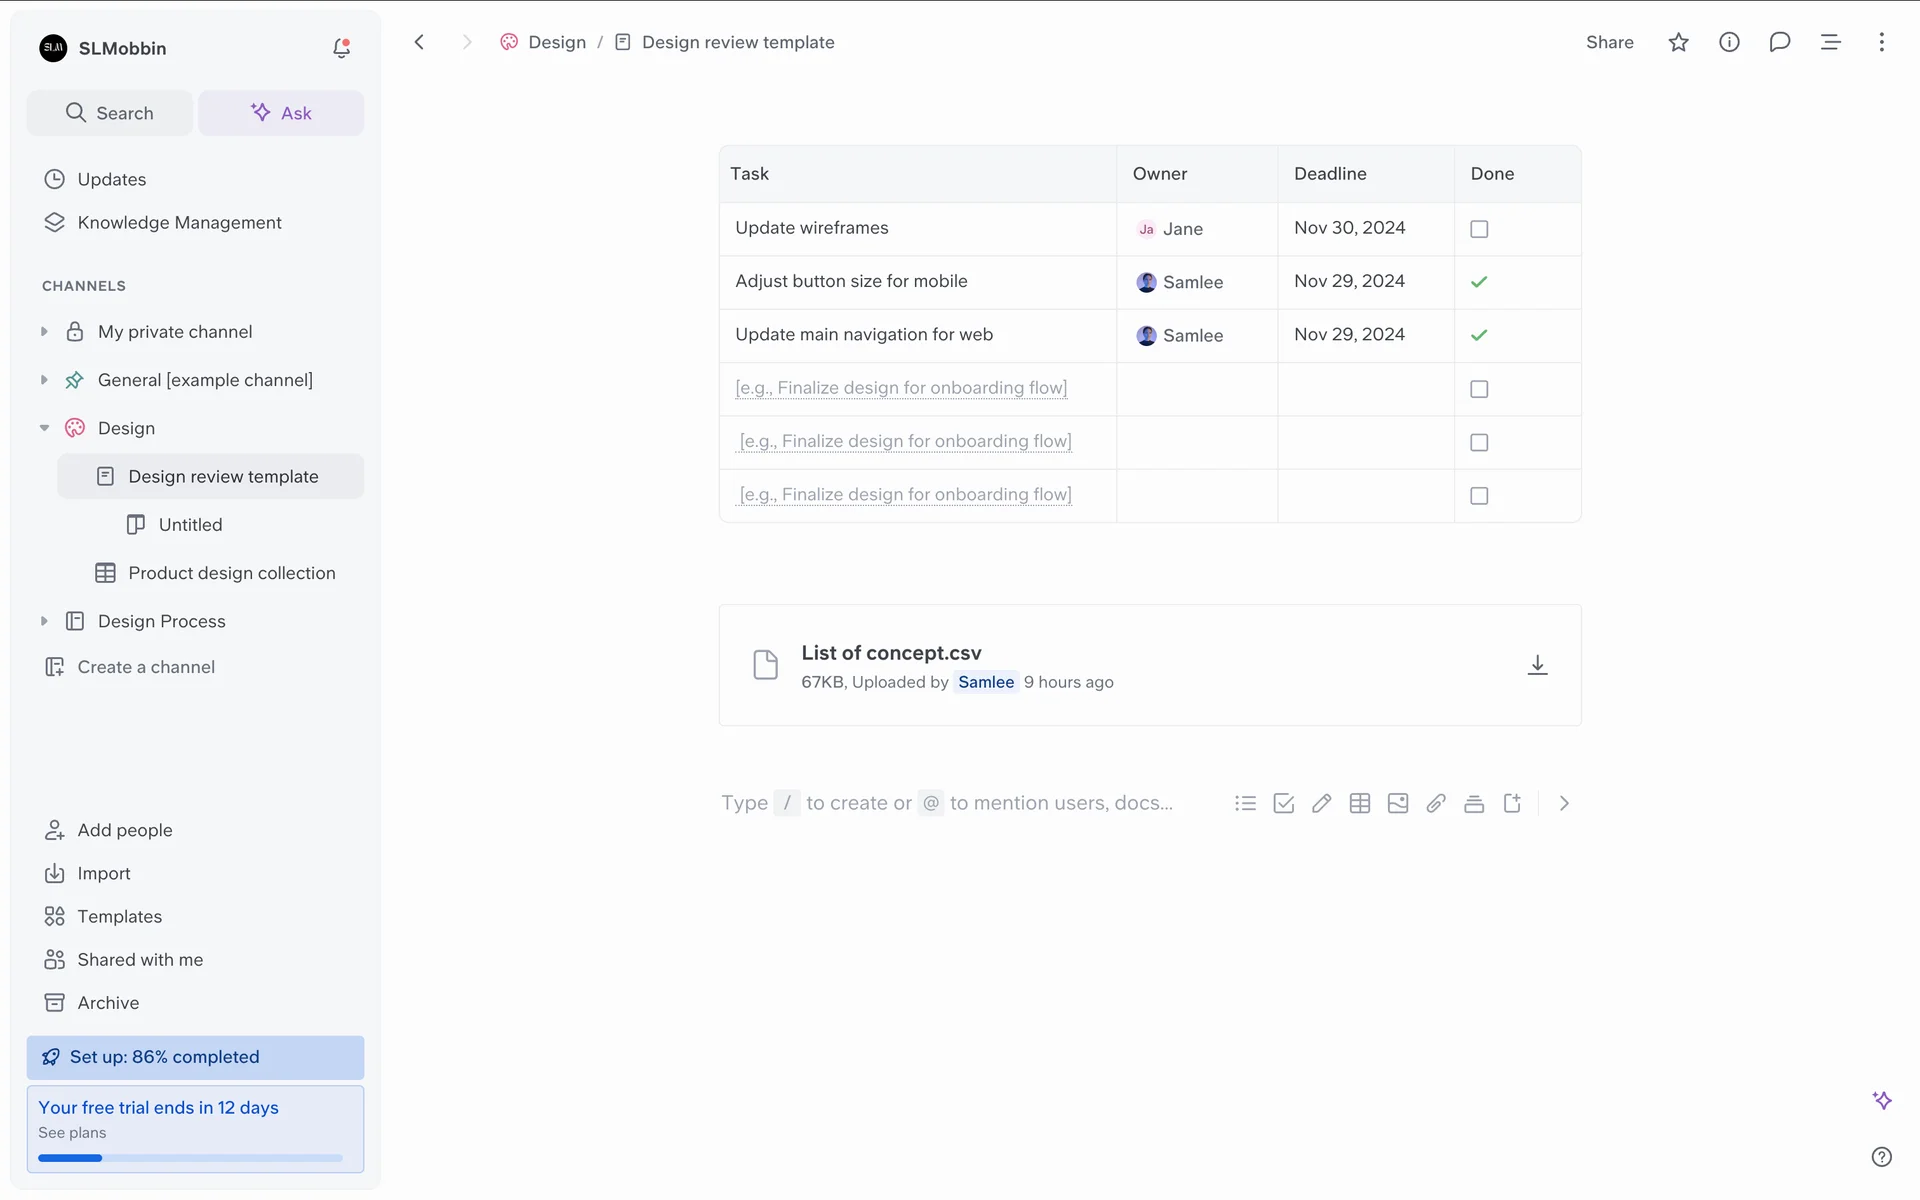Screen dimensions: 1920x1200
Task: Check Done for Update wireframes
Action: tap(1479, 229)
